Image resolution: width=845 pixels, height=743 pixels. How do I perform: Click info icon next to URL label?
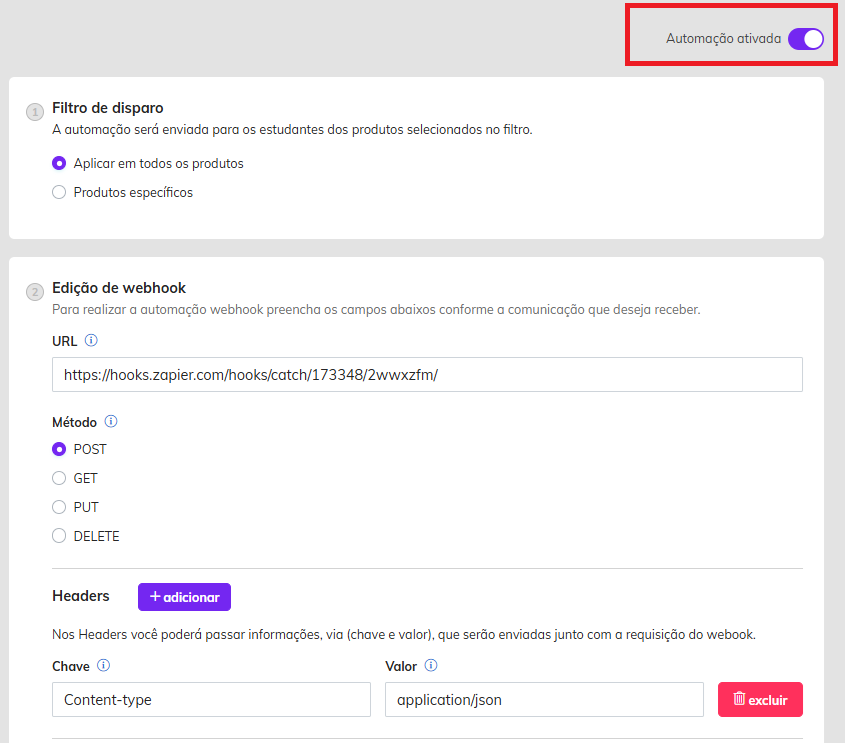[91, 341]
